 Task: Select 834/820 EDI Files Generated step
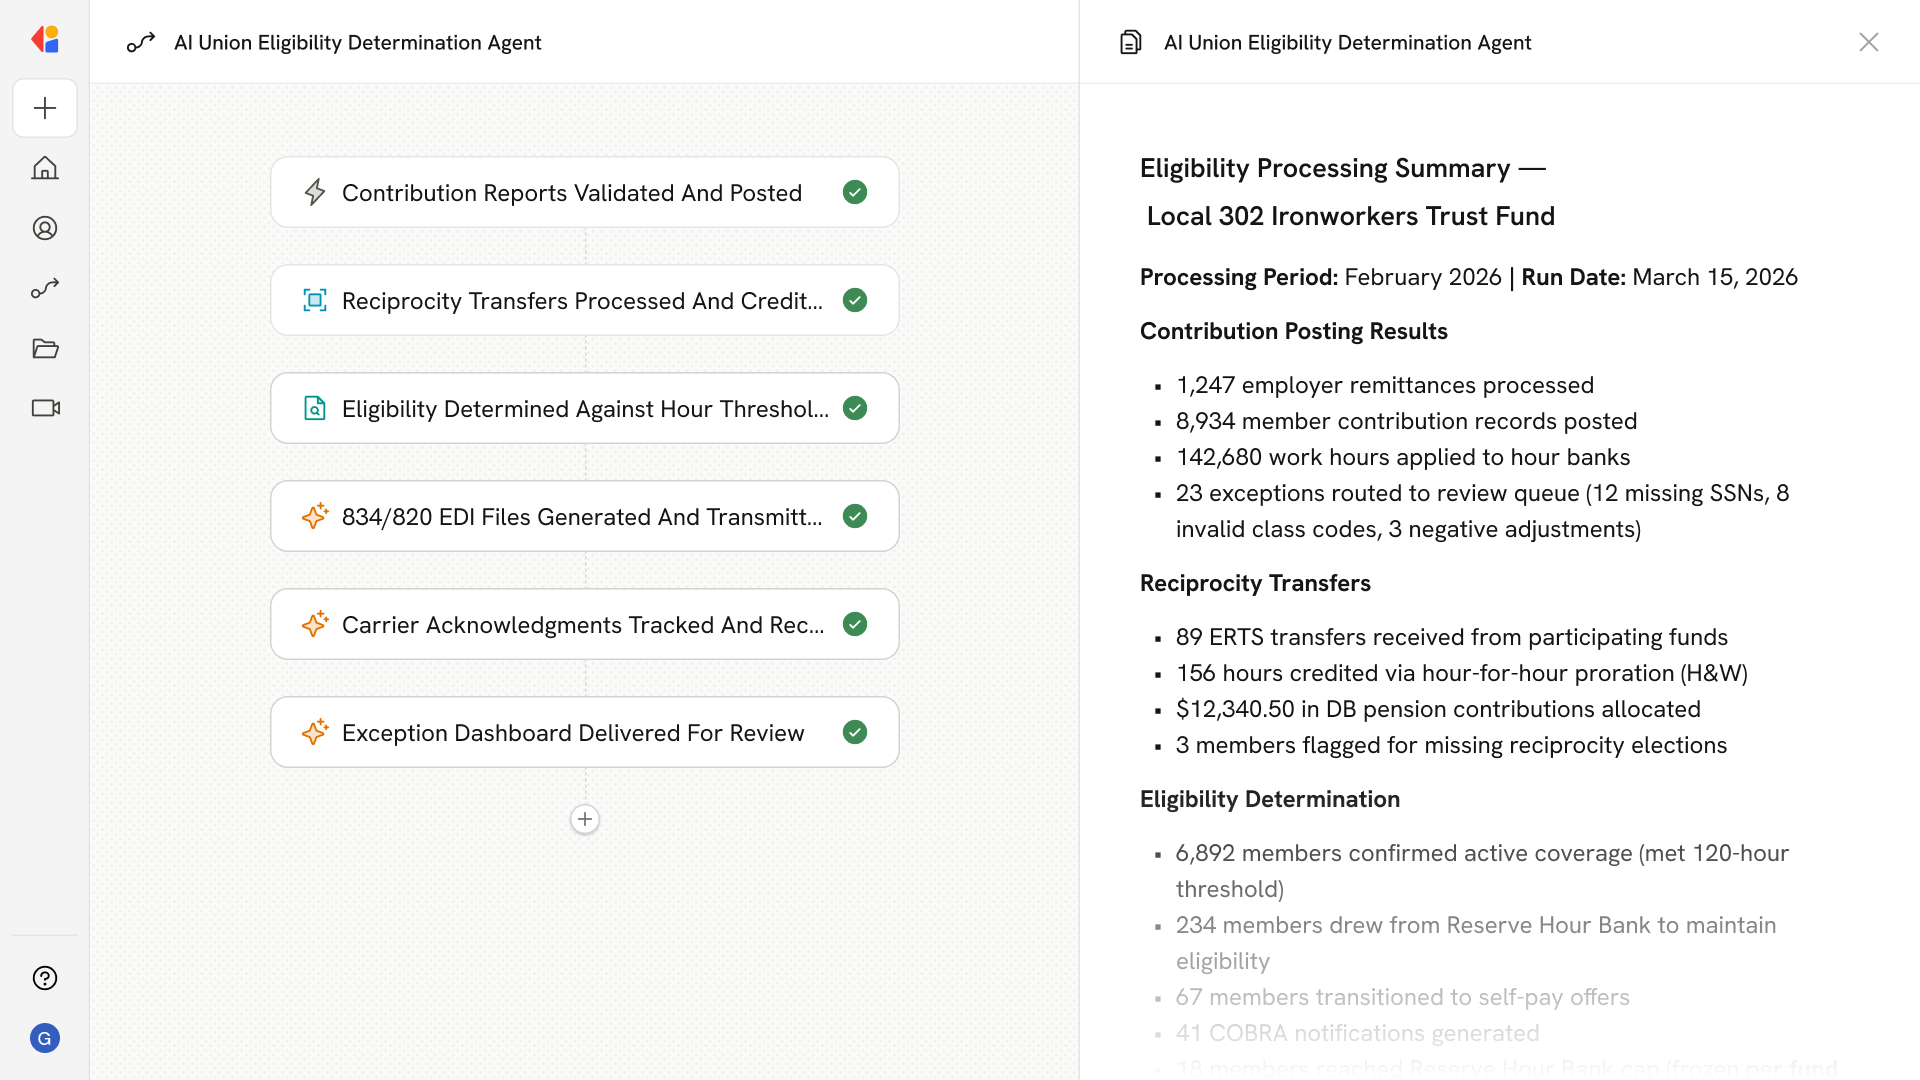pos(584,516)
